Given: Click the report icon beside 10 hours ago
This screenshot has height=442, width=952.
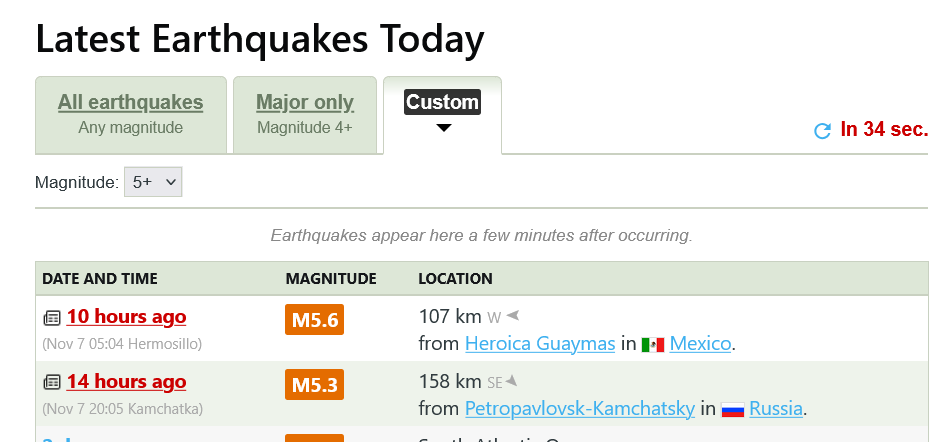Looking at the screenshot, I should click(52, 318).
